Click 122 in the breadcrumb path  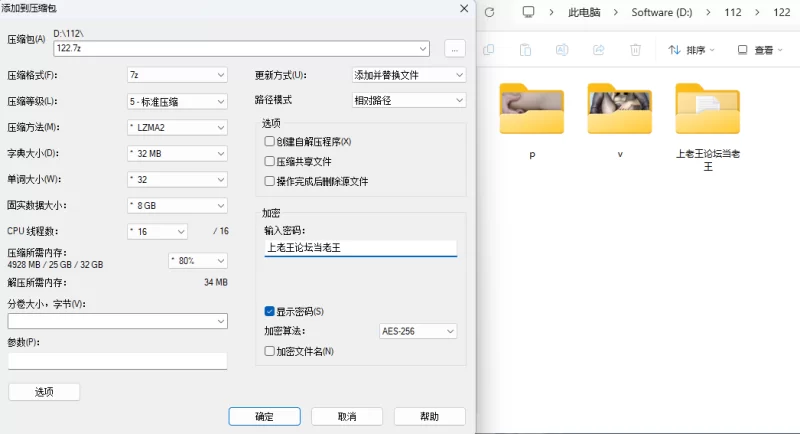click(x=782, y=12)
